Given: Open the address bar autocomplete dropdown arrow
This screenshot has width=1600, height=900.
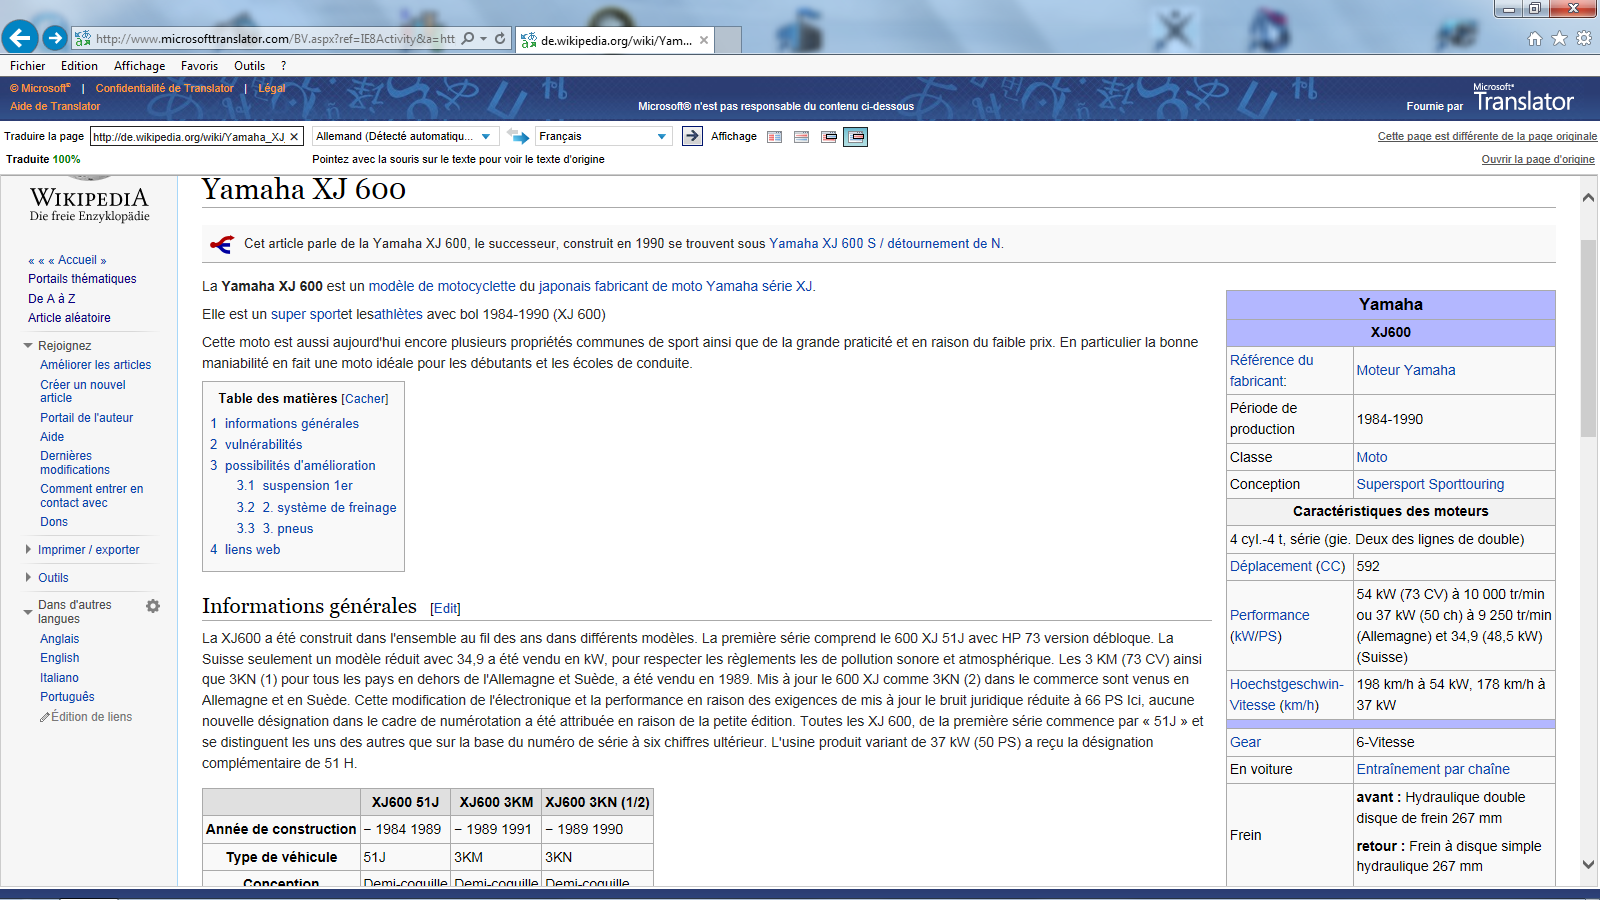Looking at the screenshot, I should [x=484, y=39].
